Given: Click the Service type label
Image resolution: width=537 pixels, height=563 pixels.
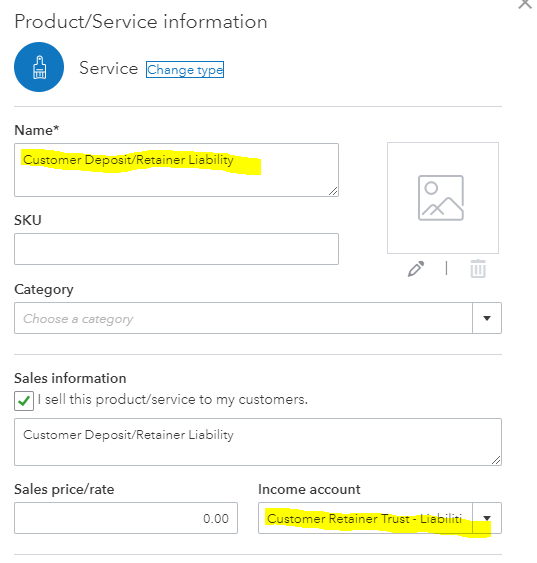Looking at the screenshot, I should (x=108, y=68).
